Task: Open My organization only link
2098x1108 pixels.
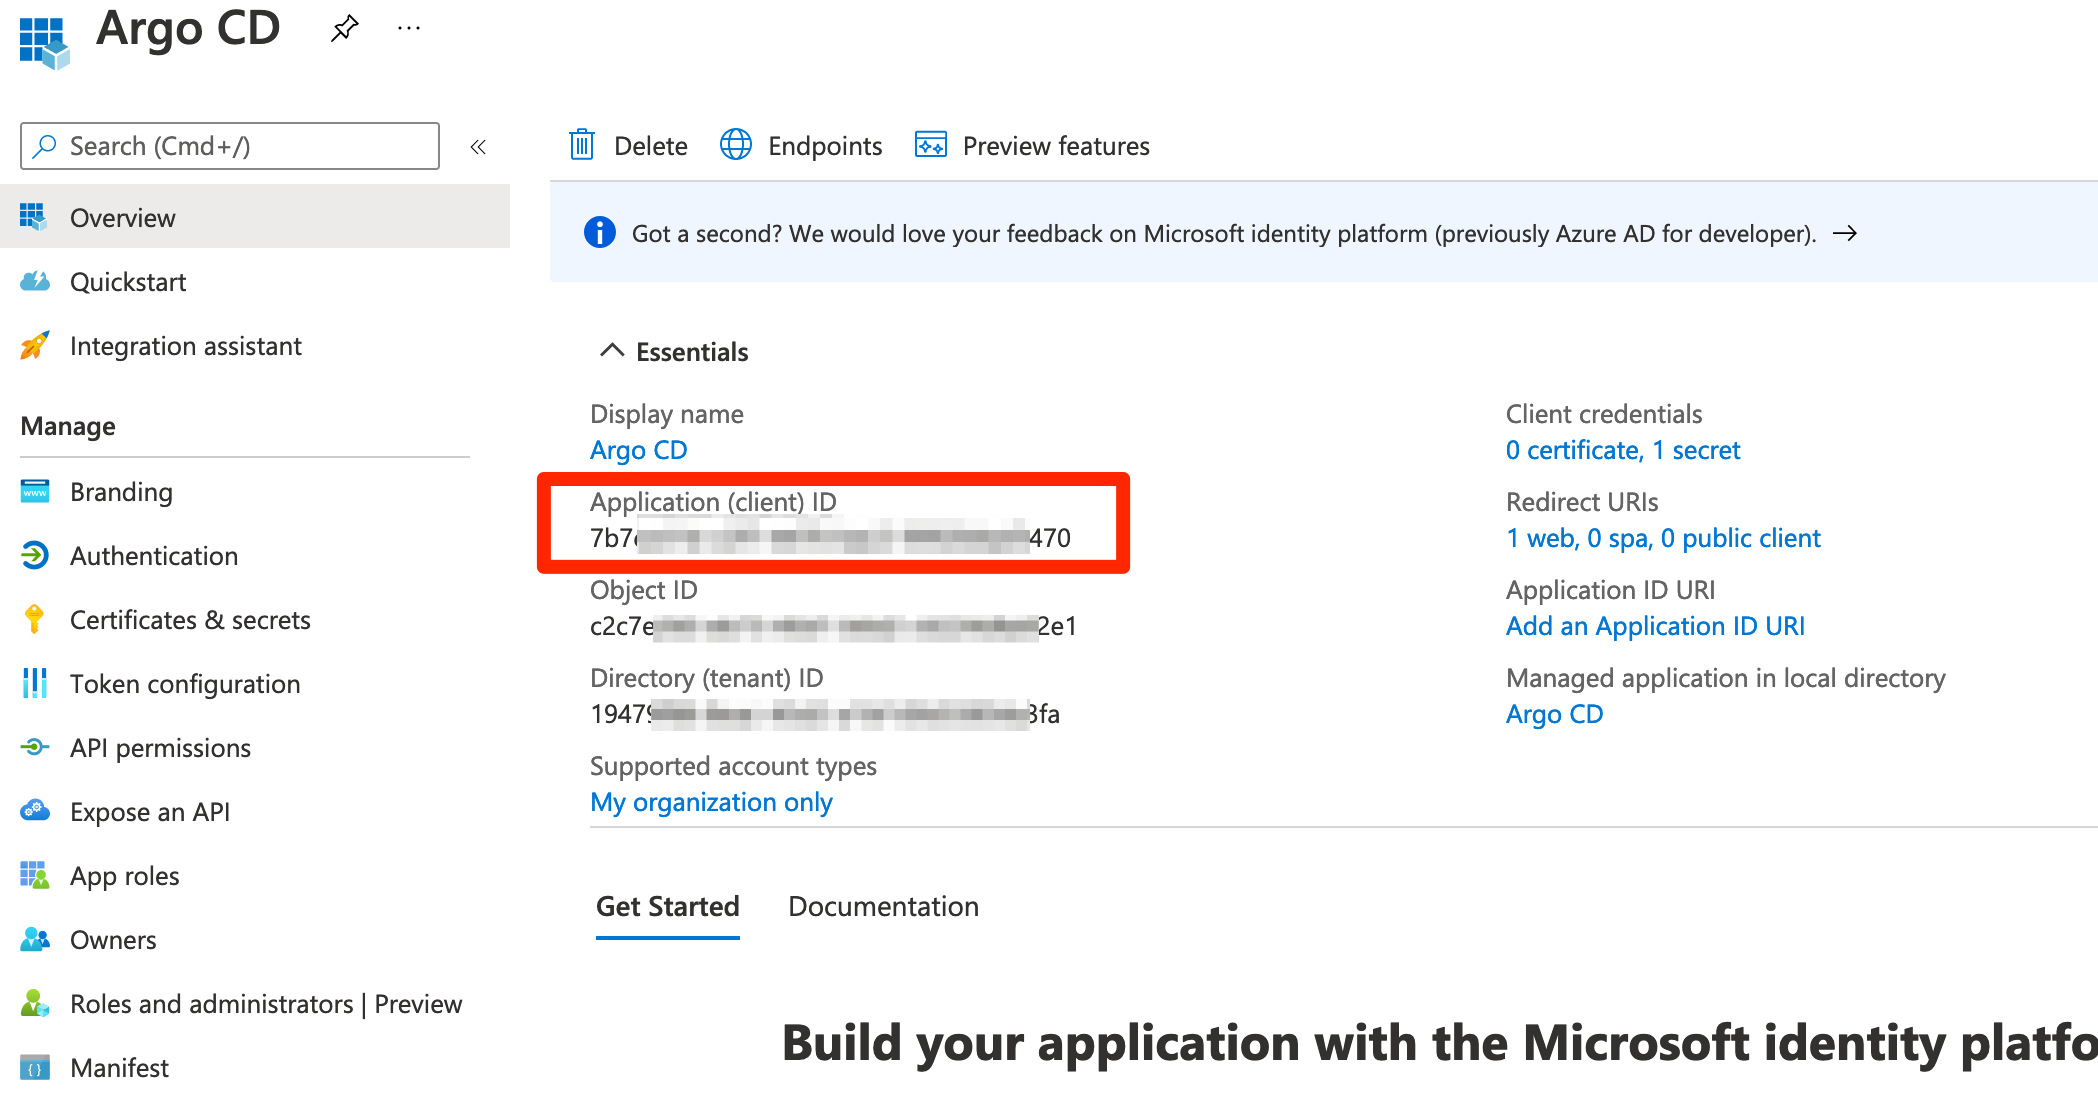Action: [711, 802]
